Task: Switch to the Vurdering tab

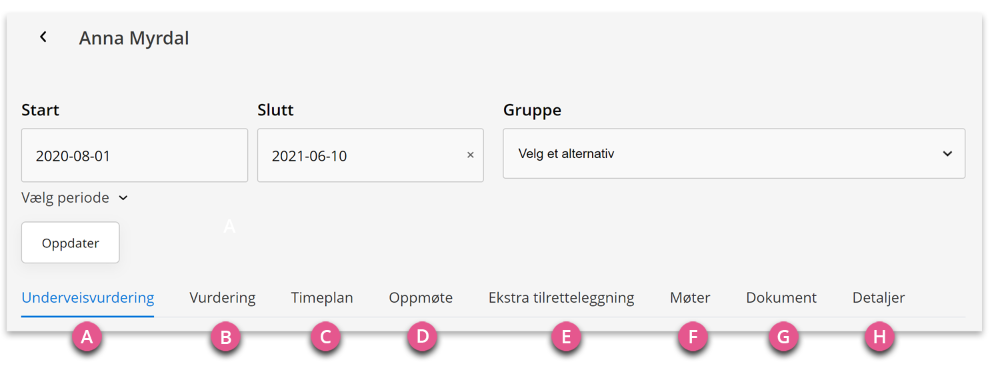Action: click(222, 298)
